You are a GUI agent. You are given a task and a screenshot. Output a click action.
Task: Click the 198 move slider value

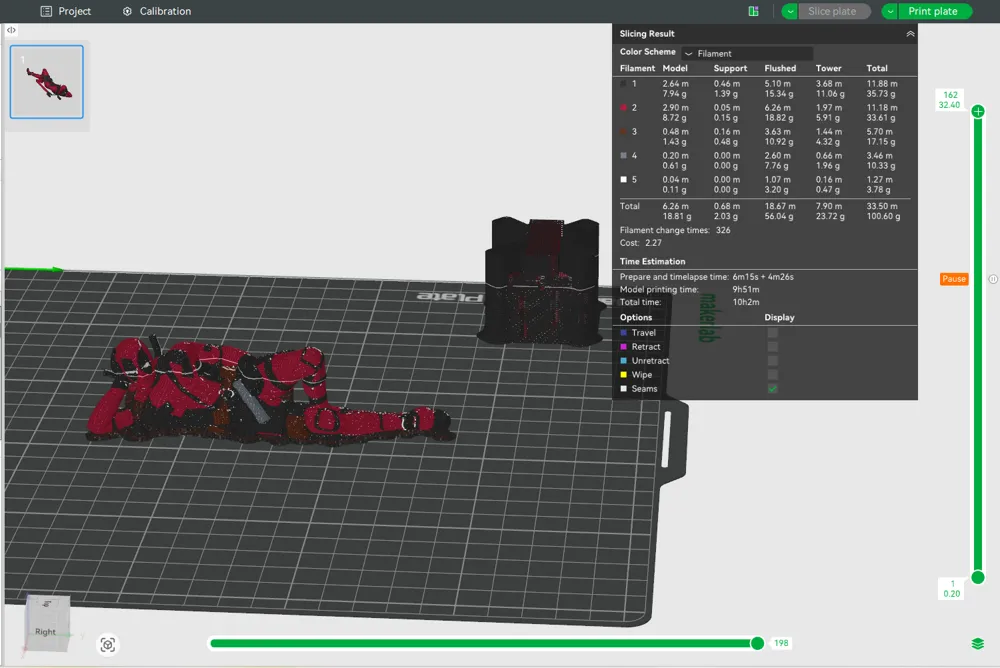(781, 643)
